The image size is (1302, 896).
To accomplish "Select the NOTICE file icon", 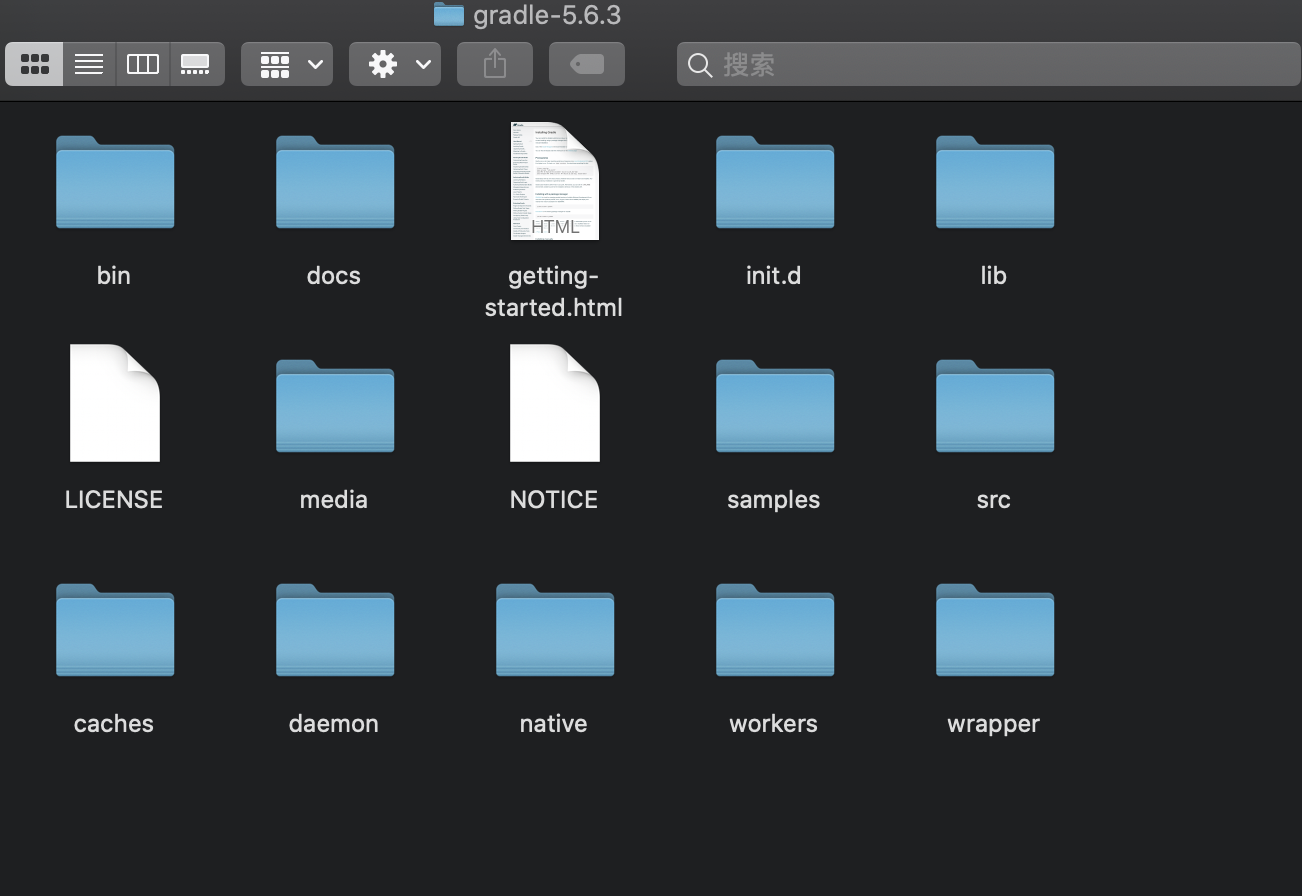I will (x=555, y=403).
